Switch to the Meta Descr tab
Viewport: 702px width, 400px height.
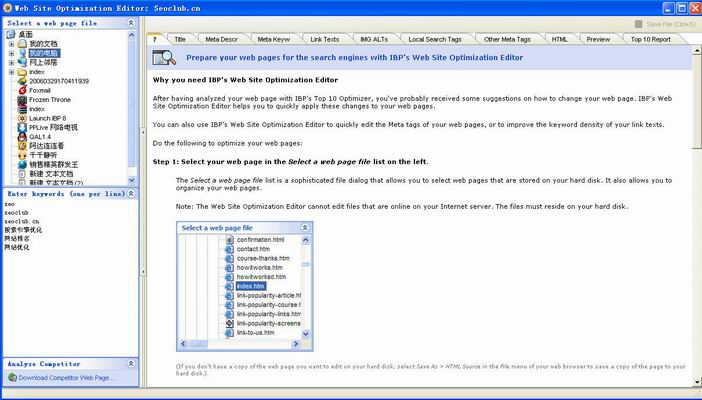[221, 39]
